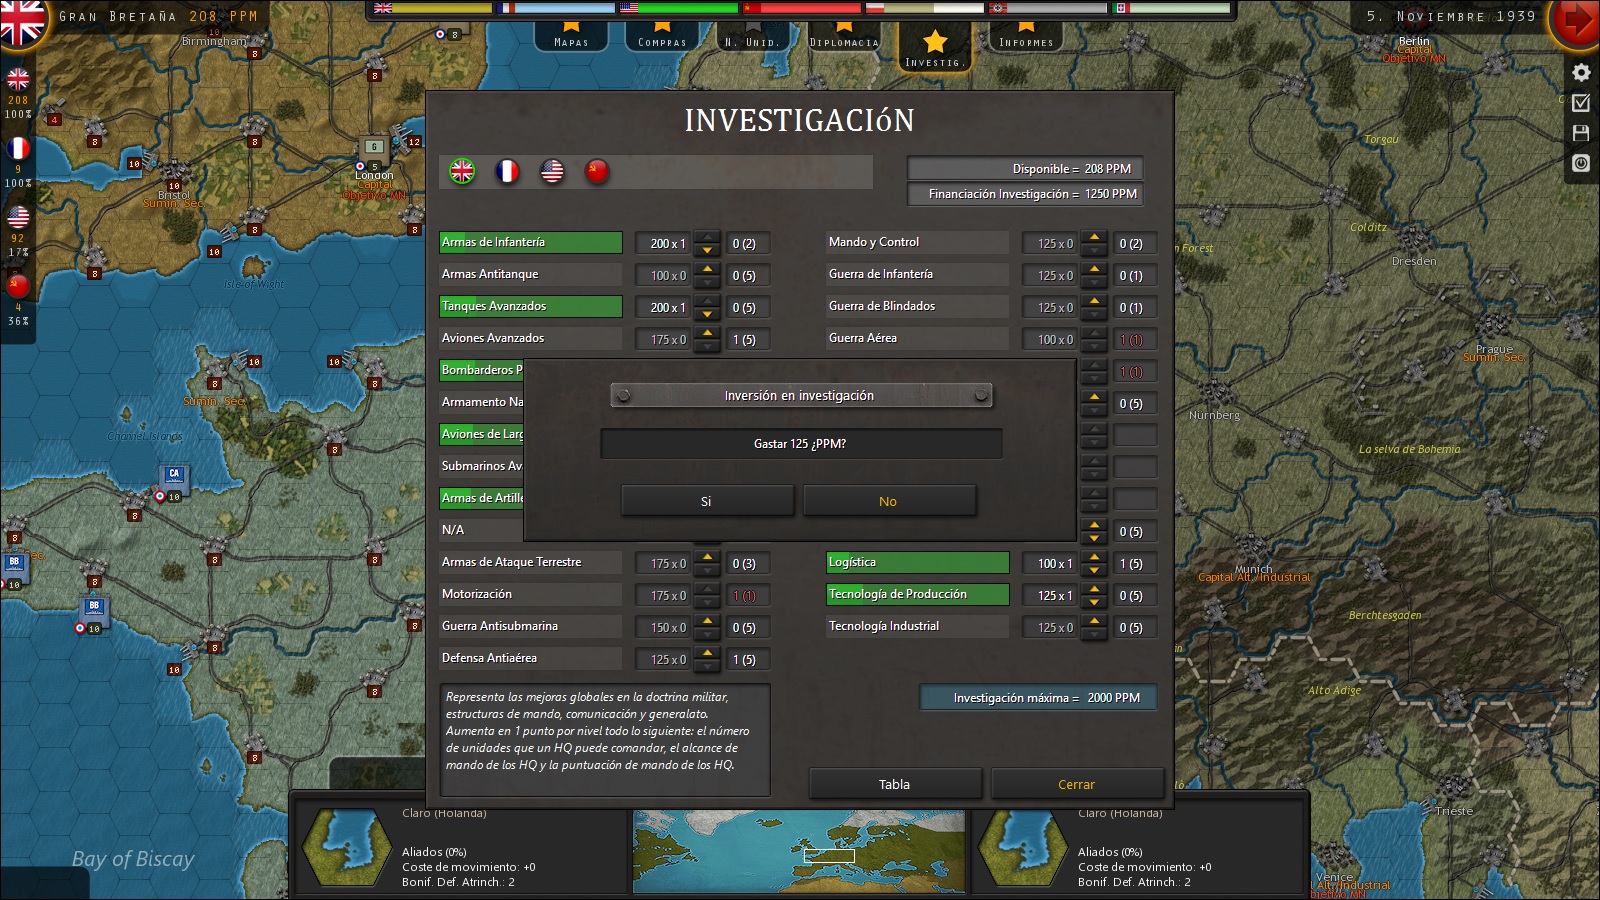
Task: Increase Guerra Antisubmarina investment with up arrow
Action: click(707, 621)
